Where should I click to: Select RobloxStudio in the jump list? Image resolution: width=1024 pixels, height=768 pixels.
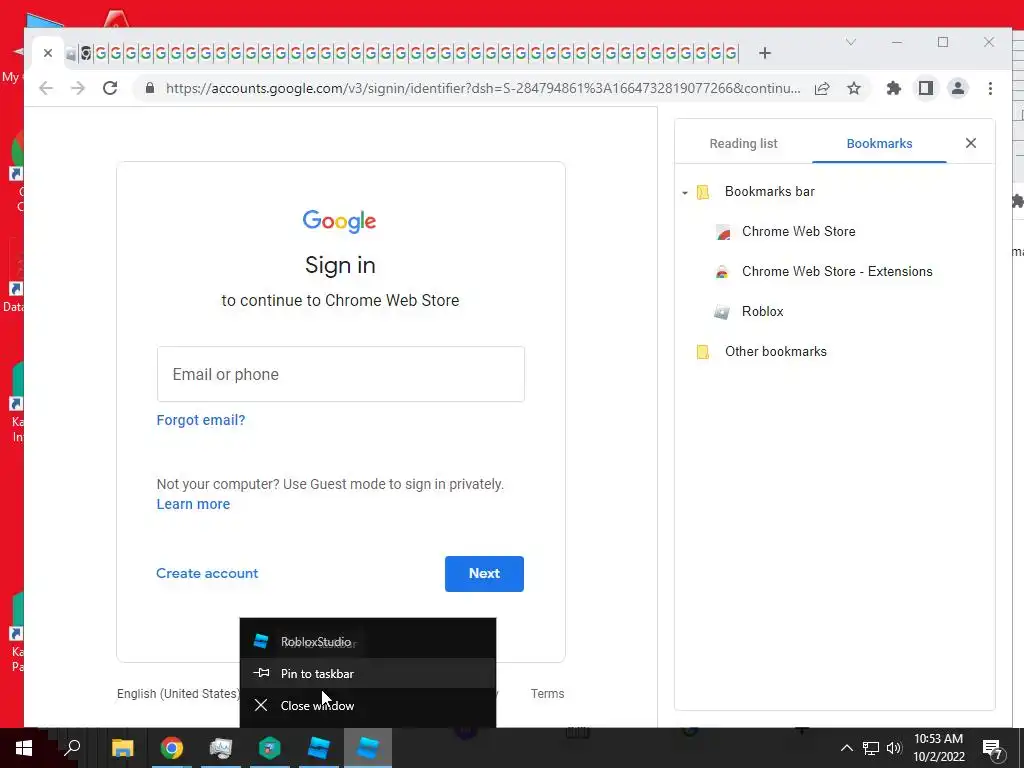368,642
